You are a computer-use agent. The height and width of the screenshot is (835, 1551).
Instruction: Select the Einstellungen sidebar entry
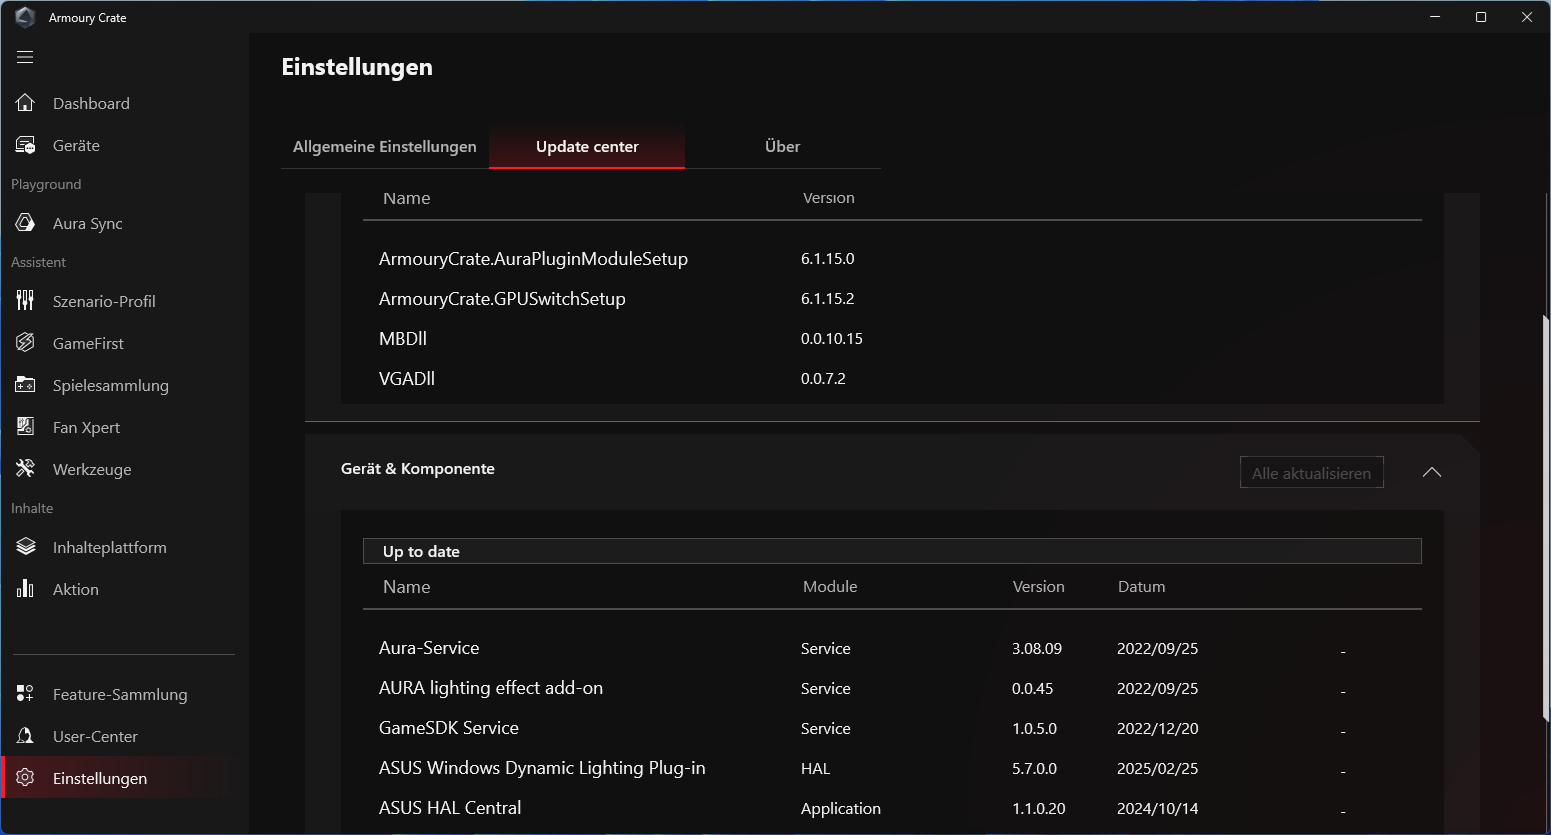click(x=100, y=778)
